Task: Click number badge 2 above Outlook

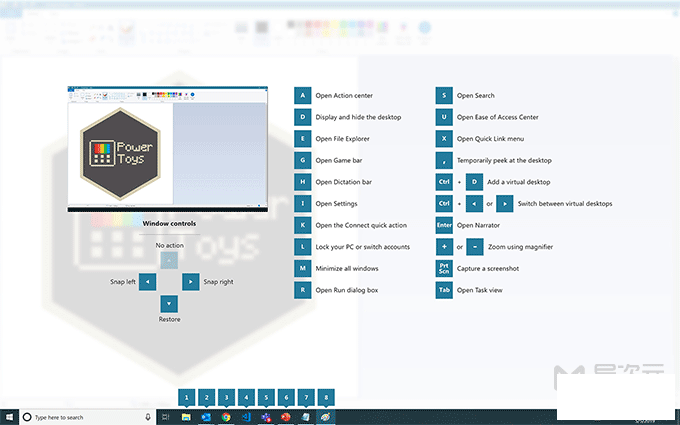Action: tap(206, 397)
